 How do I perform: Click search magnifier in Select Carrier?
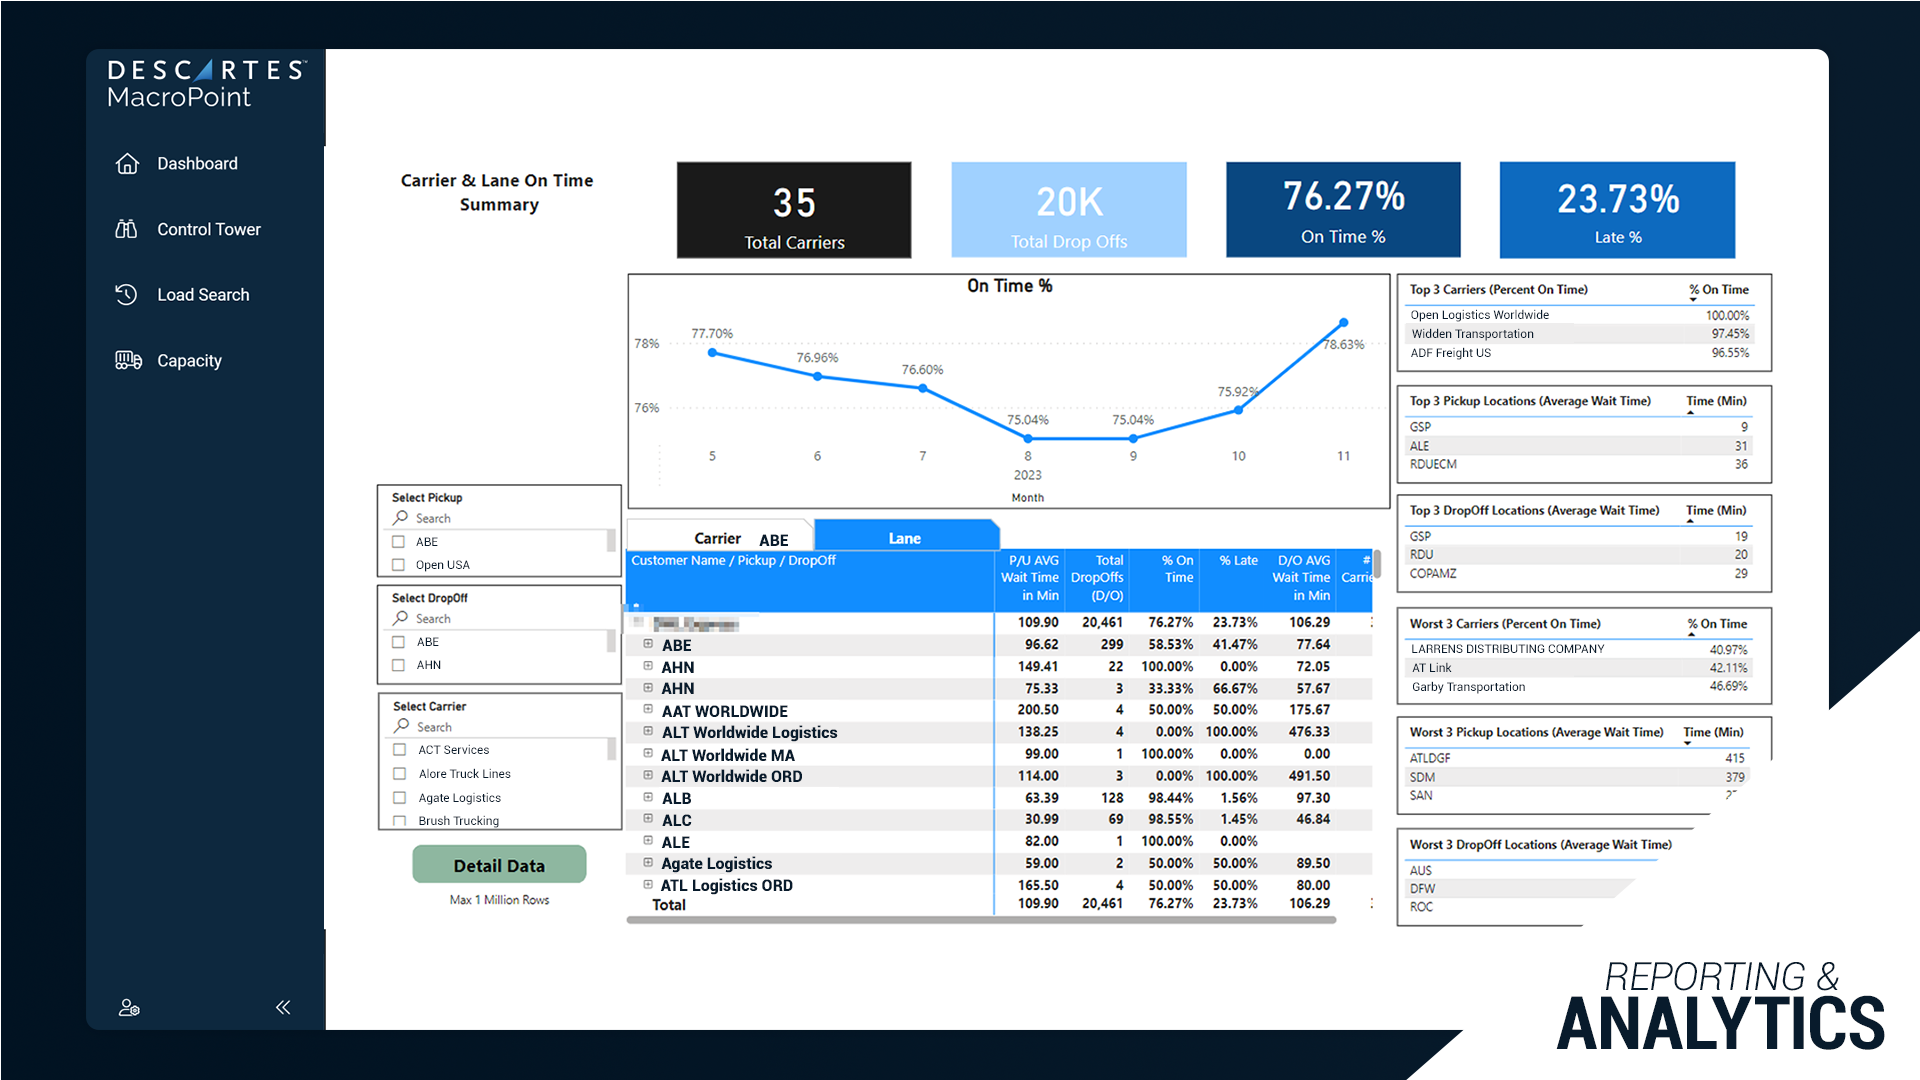pyautogui.click(x=401, y=726)
